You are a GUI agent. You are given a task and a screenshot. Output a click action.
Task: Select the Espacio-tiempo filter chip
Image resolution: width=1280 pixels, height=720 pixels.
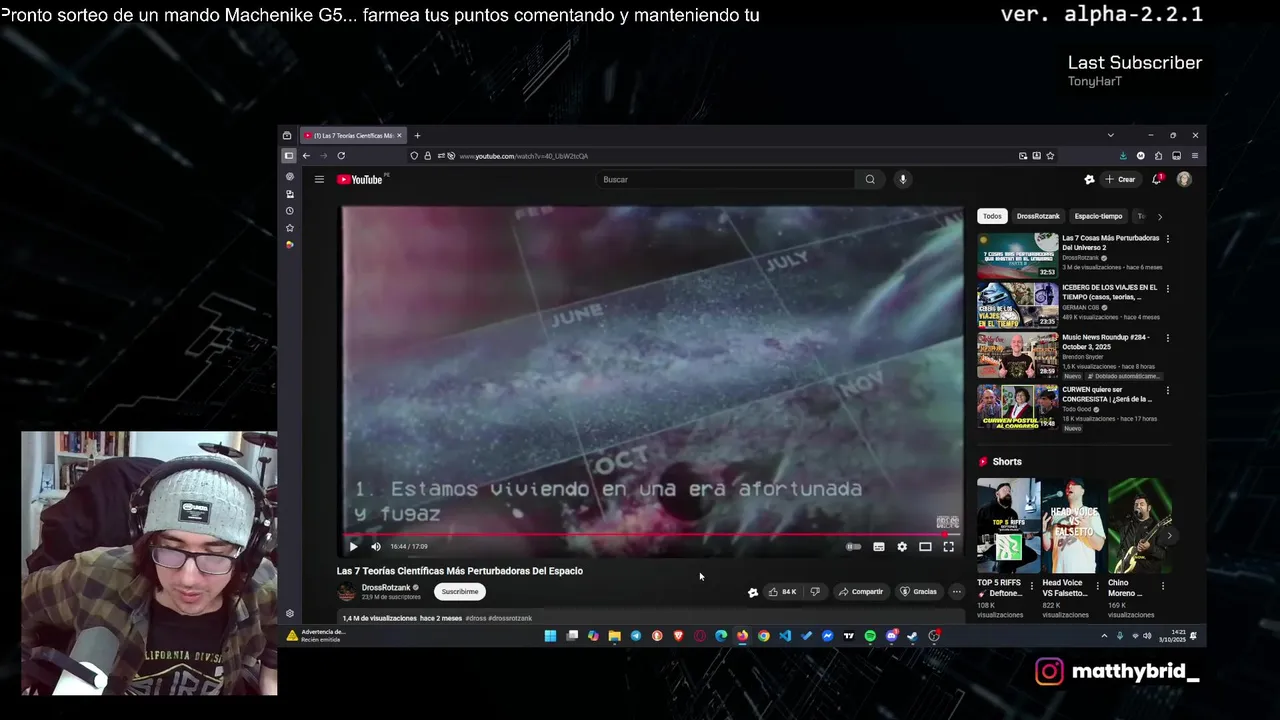pyautogui.click(x=1098, y=216)
